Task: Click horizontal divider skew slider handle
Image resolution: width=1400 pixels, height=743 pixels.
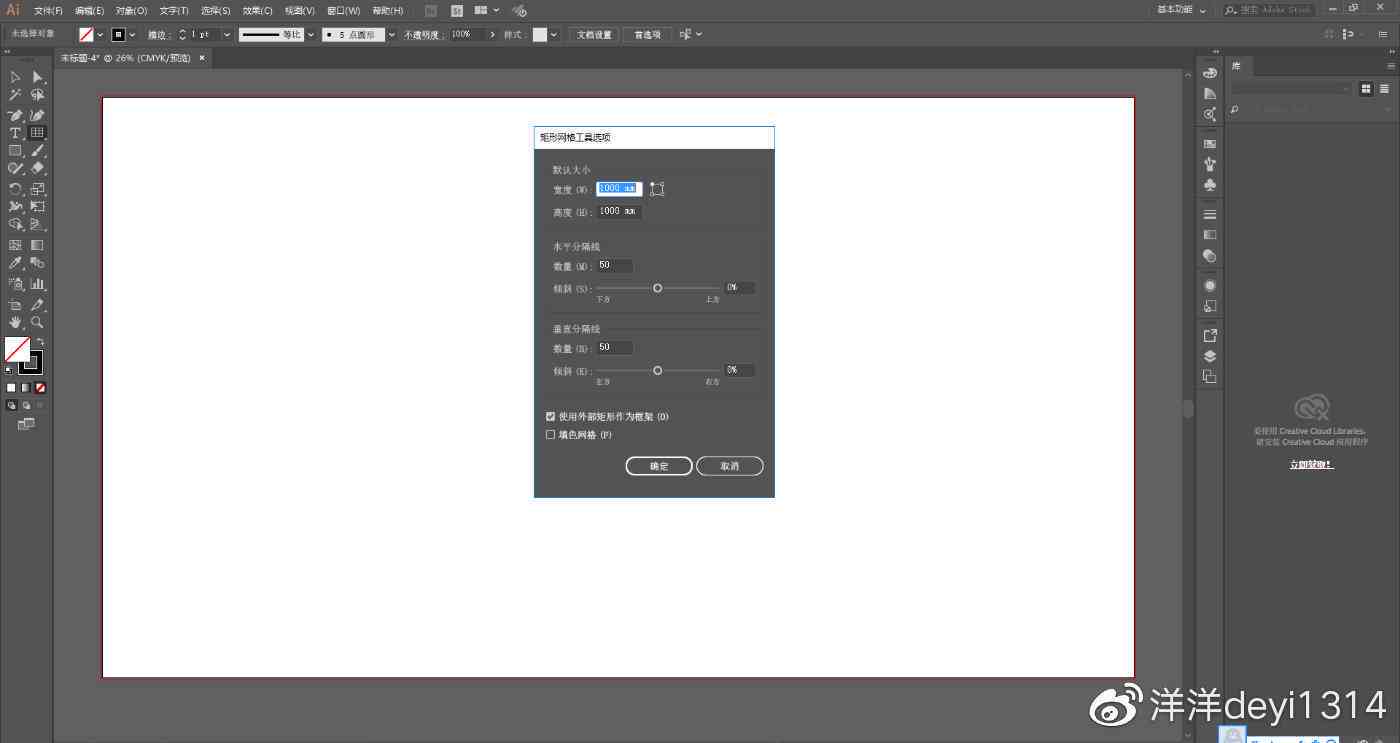Action: 657,288
